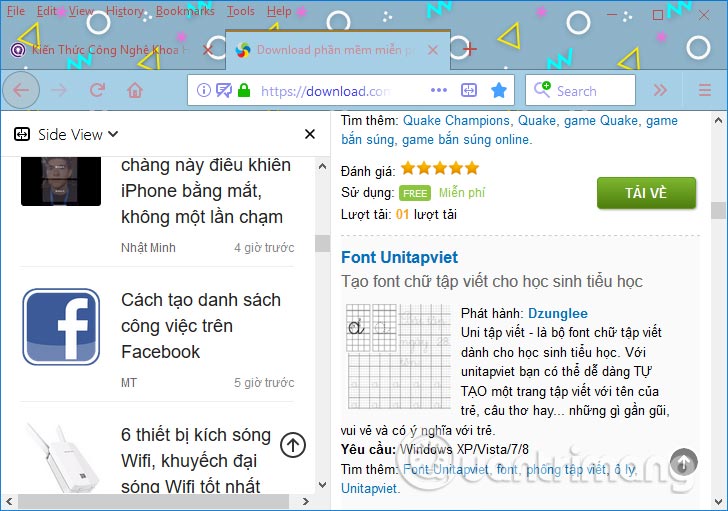Viewport: 728px width, 511px height.
Task: Click the Font Unitapviet handwriting preview image
Action: pyautogui.click(x=399, y=356)
